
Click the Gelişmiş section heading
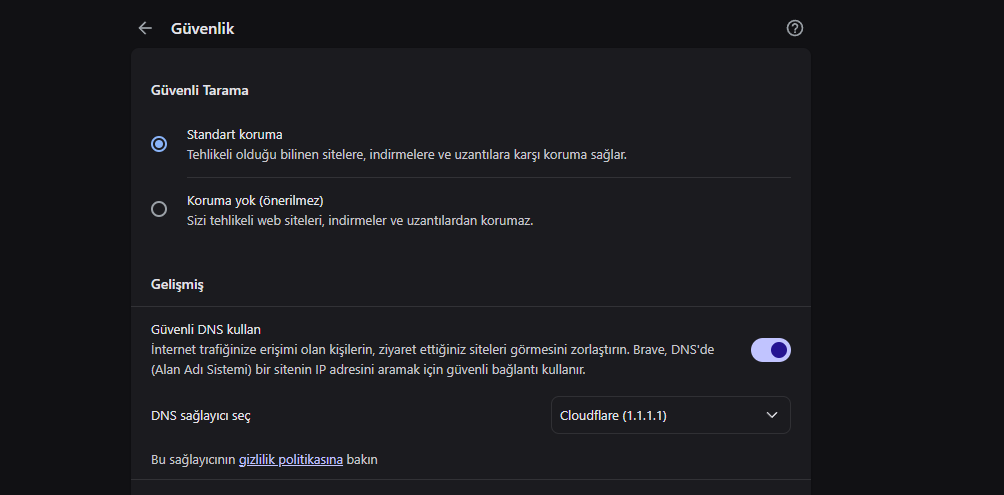(x=177, y=284)
